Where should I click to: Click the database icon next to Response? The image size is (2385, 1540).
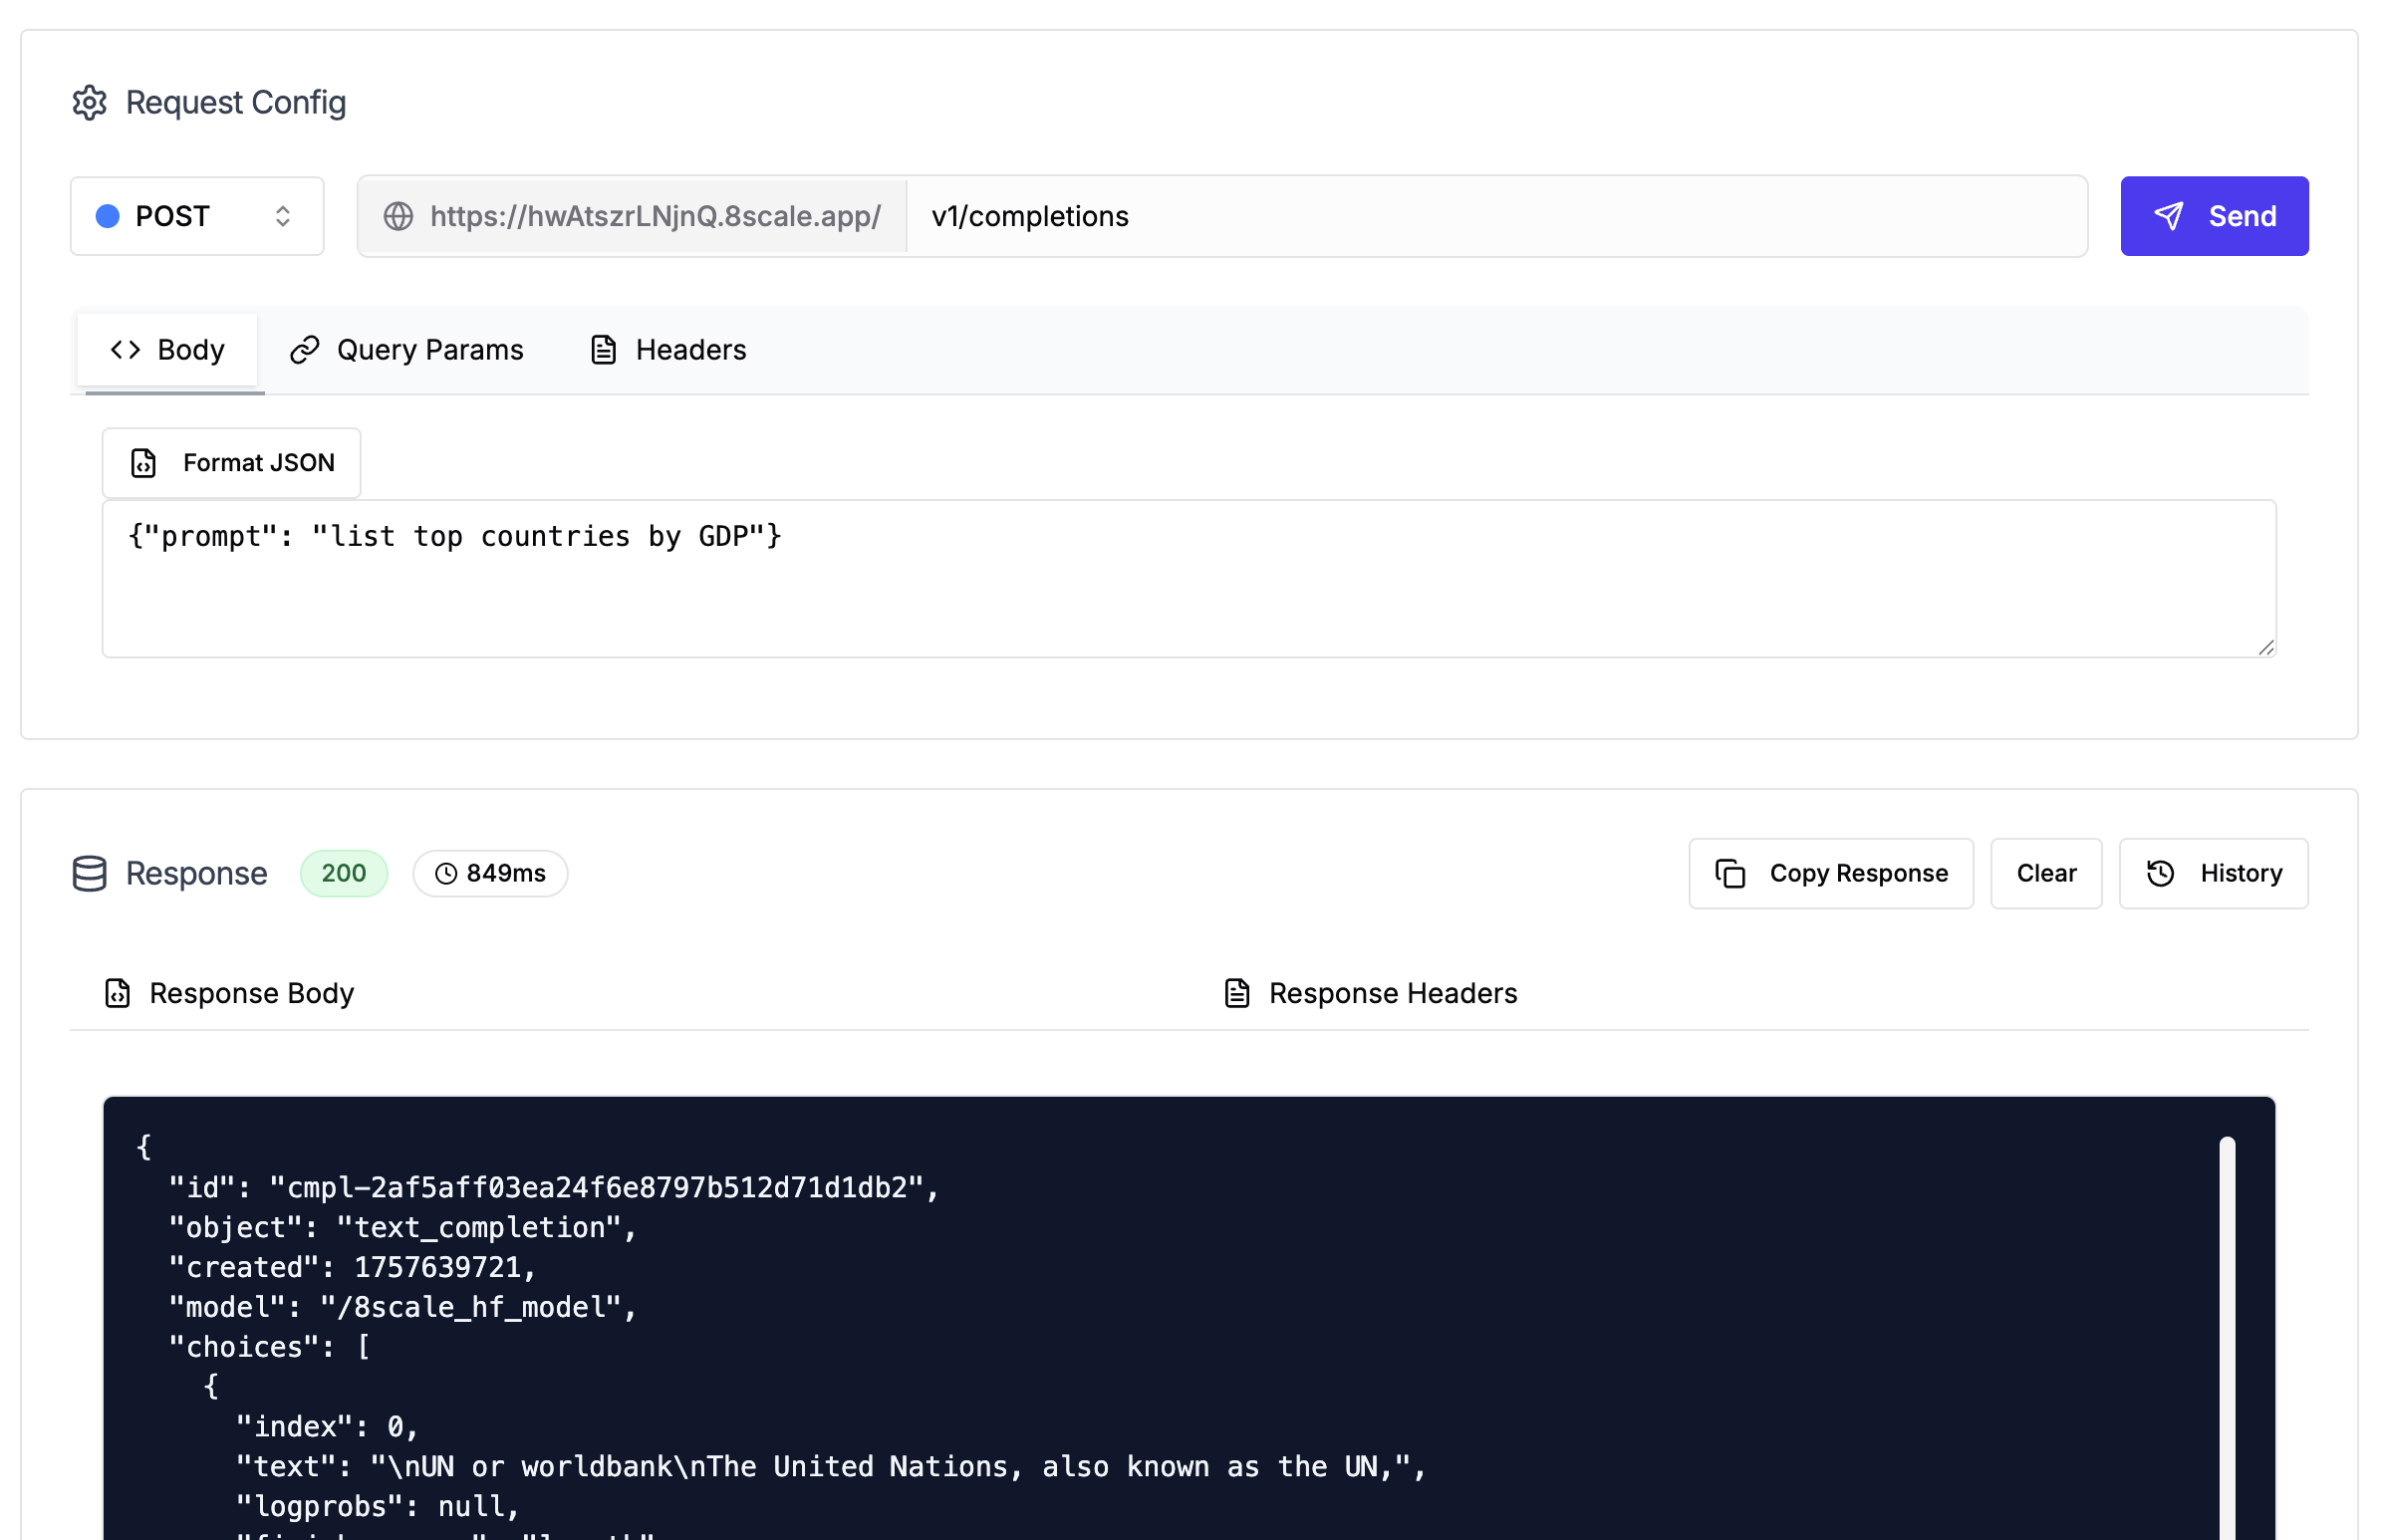89,873
